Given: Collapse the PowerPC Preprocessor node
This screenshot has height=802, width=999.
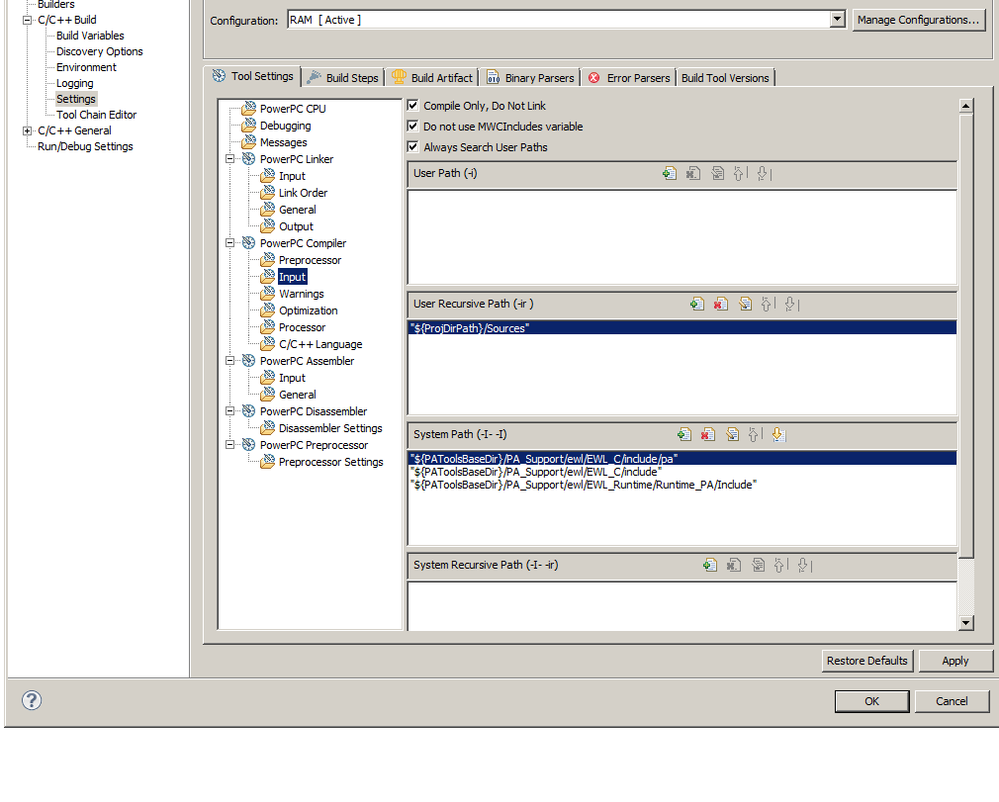Looking at the screenshot, I should coord(230,445).
